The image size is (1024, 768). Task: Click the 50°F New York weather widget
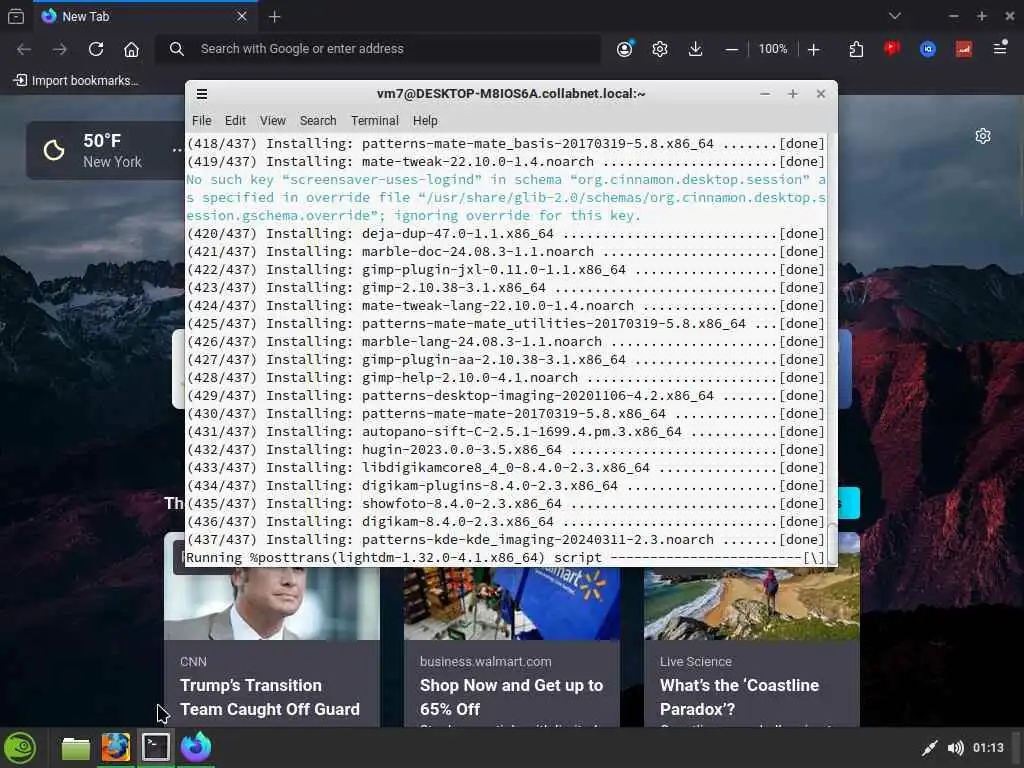click(x=104, y=150)
